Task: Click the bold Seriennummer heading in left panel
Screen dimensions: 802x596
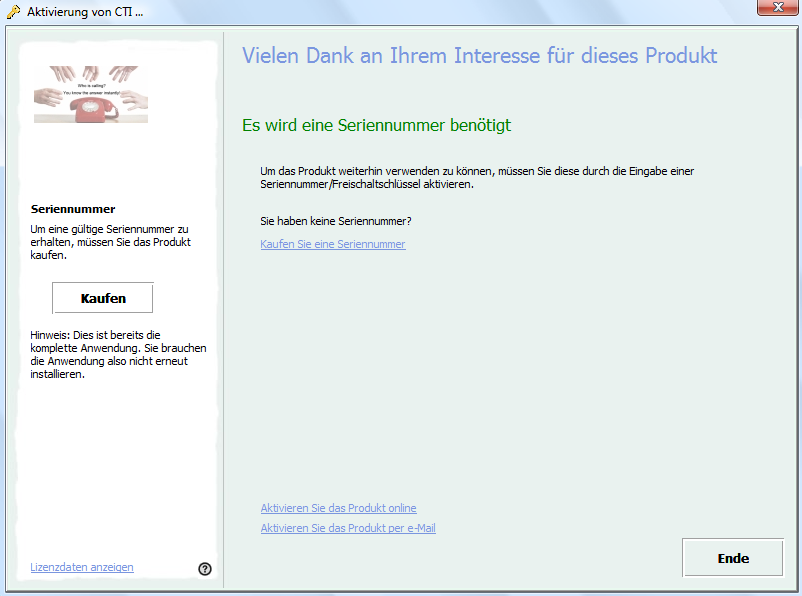Action: 73,209
